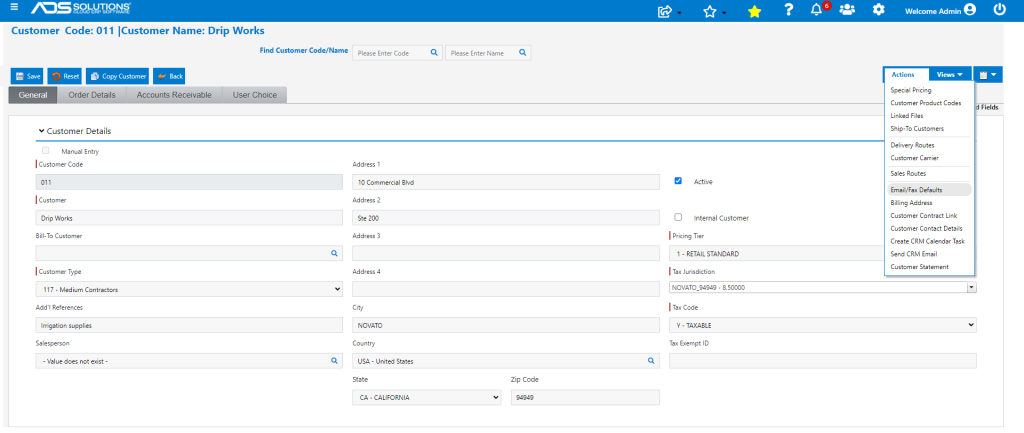This screenshot has height=433, width=1024.
Task: Click the City field NOVATO
Action: click(x=506, y=325)
